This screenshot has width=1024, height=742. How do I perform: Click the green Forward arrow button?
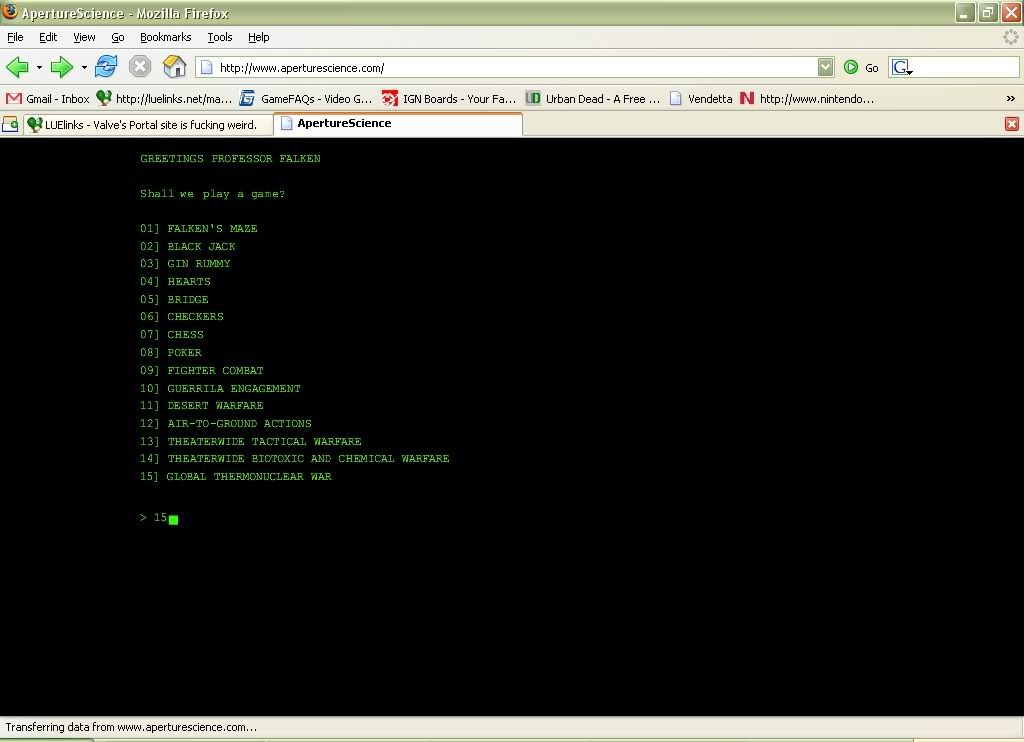[62, 67]
